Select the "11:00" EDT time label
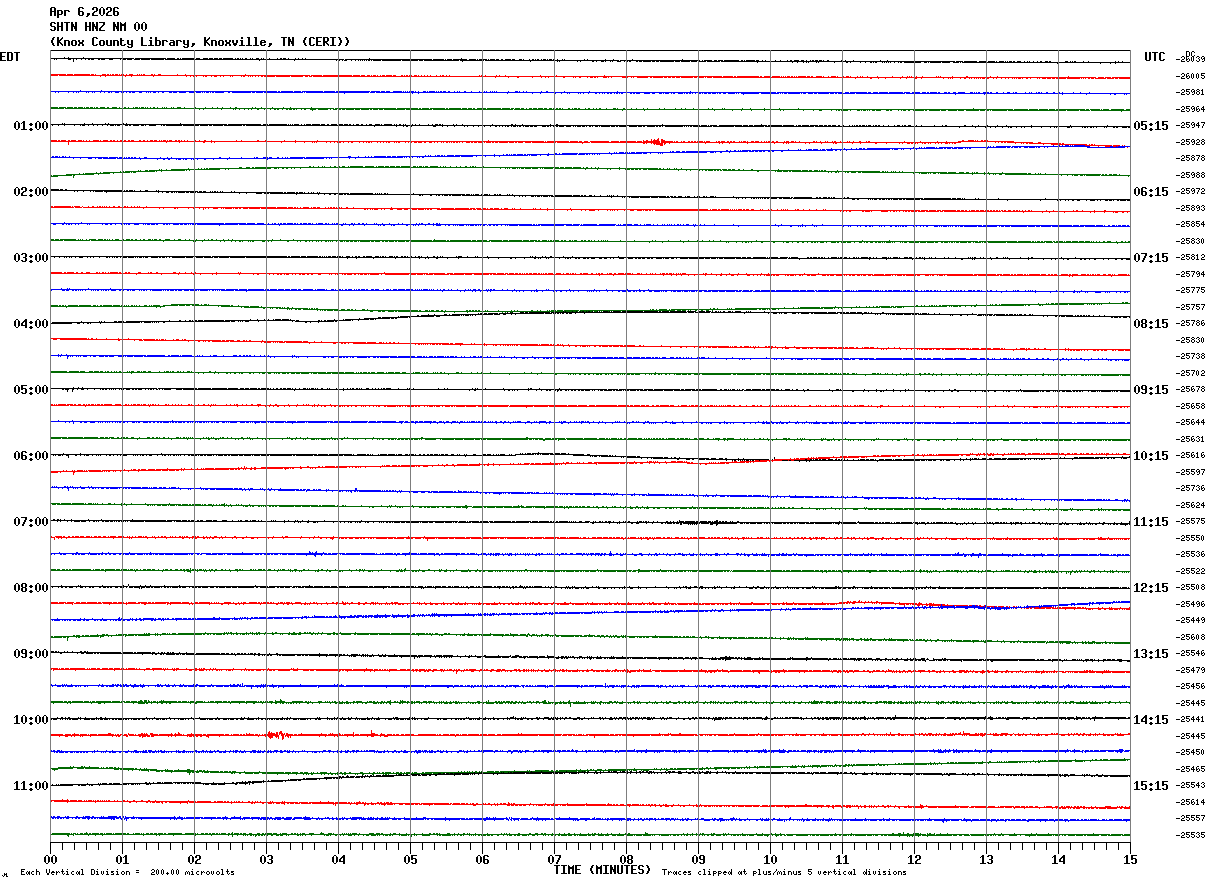The height and width of the screenshot is (886, 1210). pyautogui.click(x=31, y=786)
